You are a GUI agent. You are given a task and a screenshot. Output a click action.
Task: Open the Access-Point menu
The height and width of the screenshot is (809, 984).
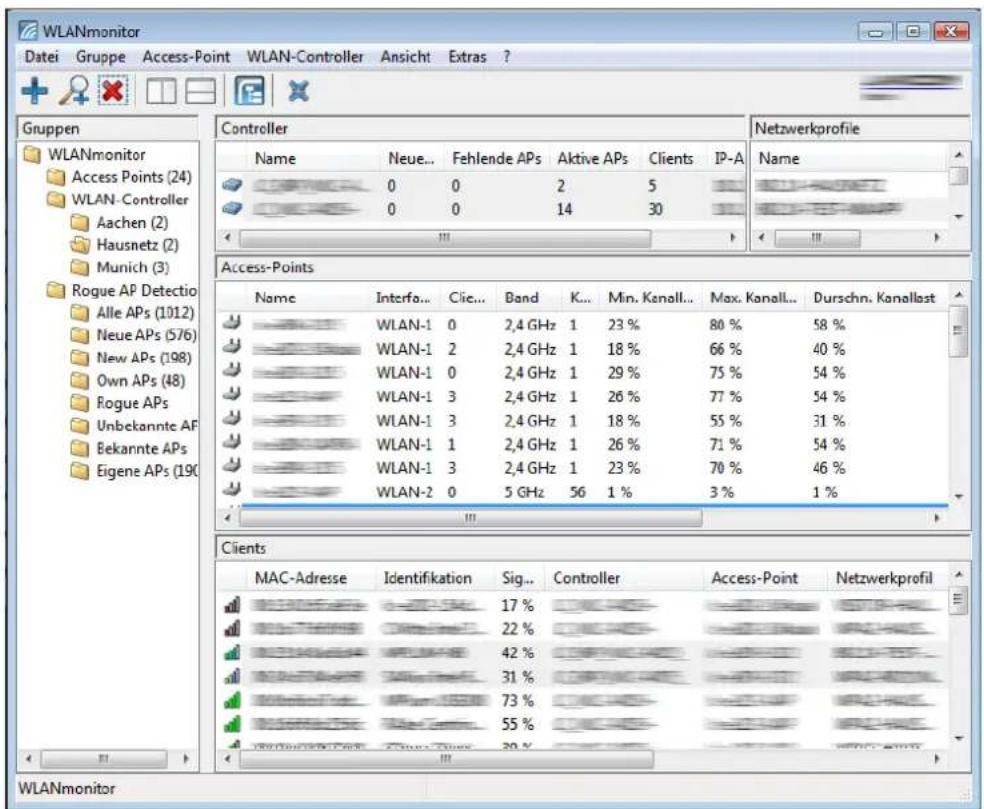186,56
